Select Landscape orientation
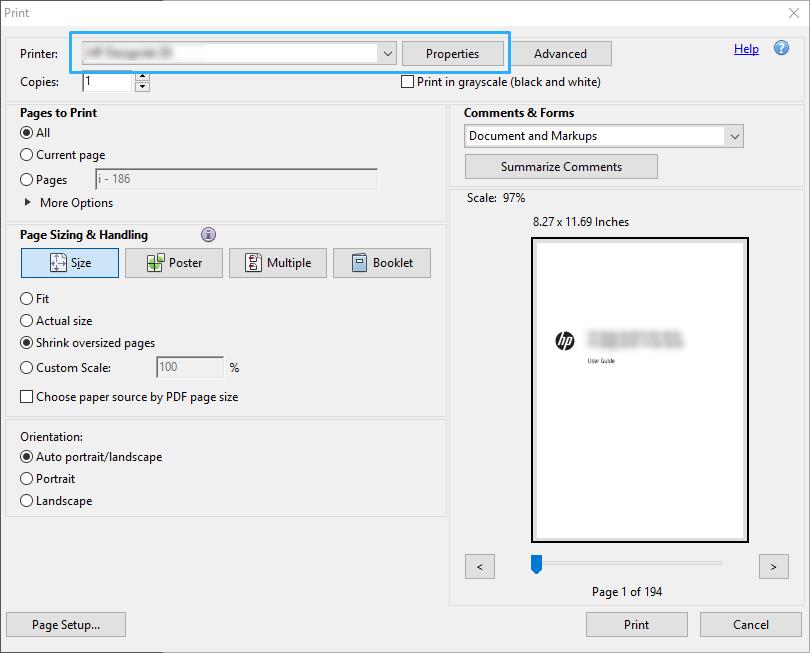Screen dimensions: 810x653 (x=26, y=501)
